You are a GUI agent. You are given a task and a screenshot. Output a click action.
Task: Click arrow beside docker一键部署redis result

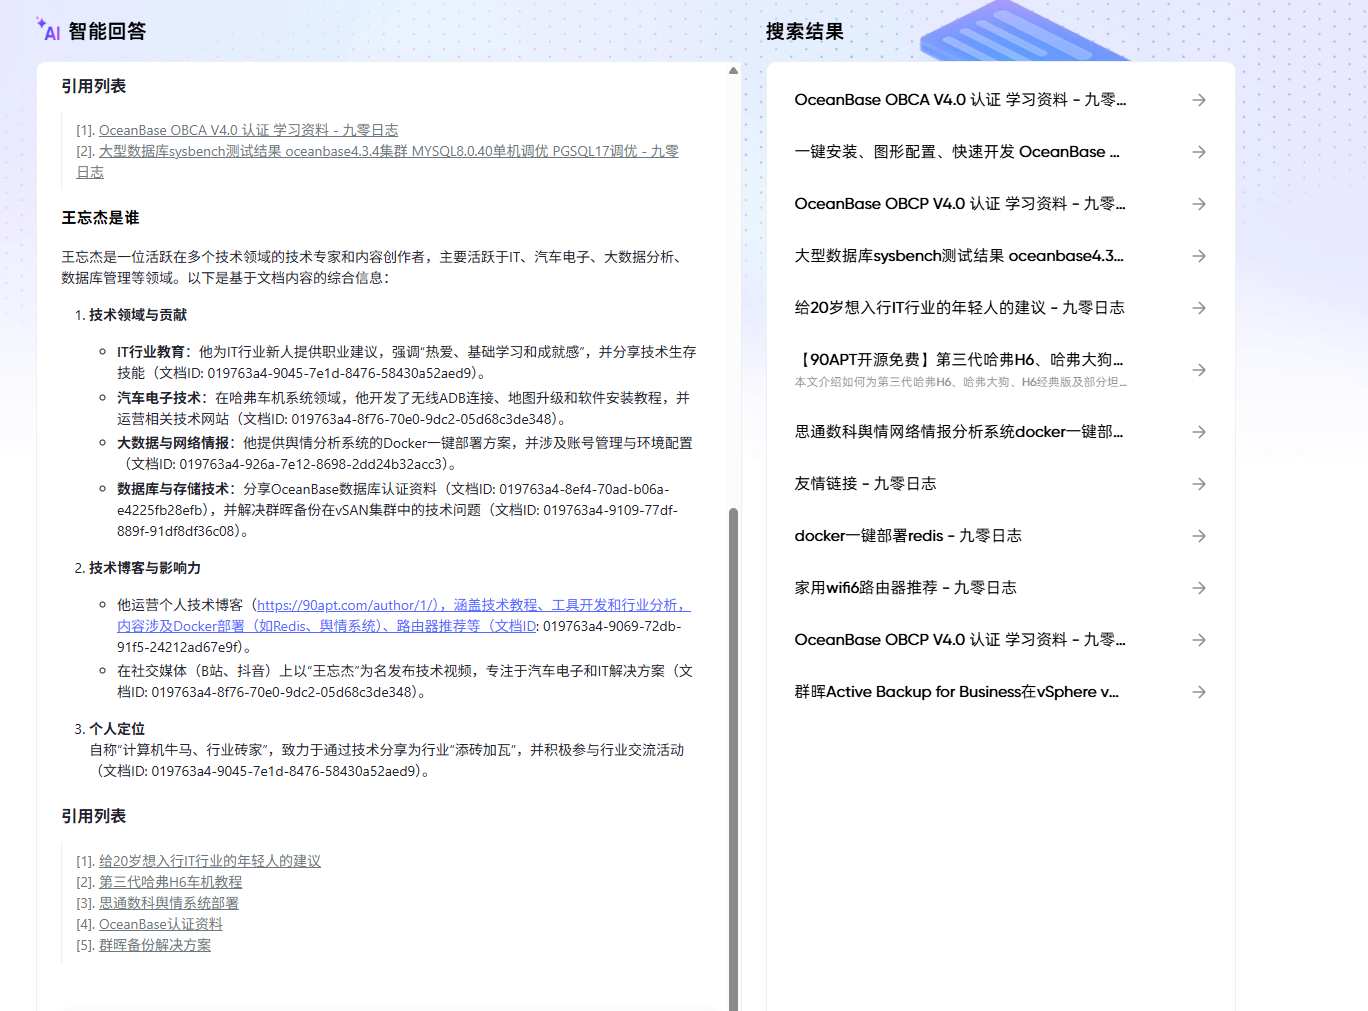1199,536
